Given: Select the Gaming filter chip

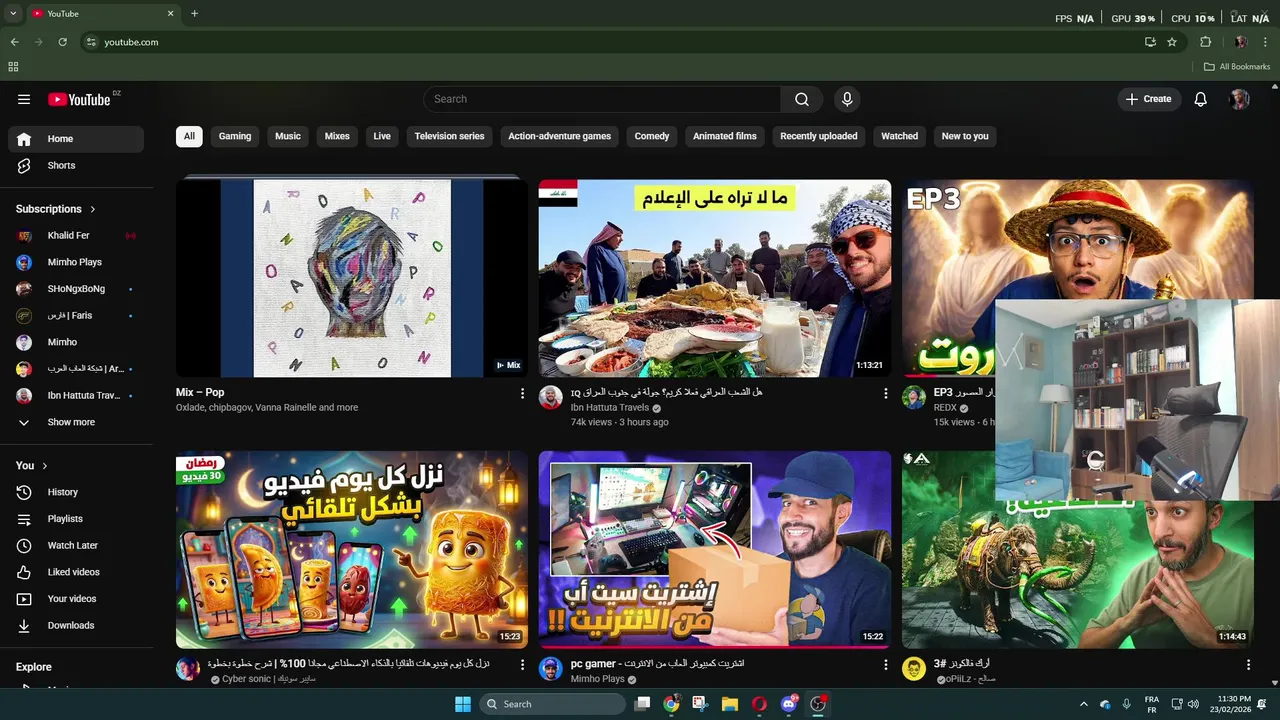Looking at the screenshot, I should coord(235,136).
